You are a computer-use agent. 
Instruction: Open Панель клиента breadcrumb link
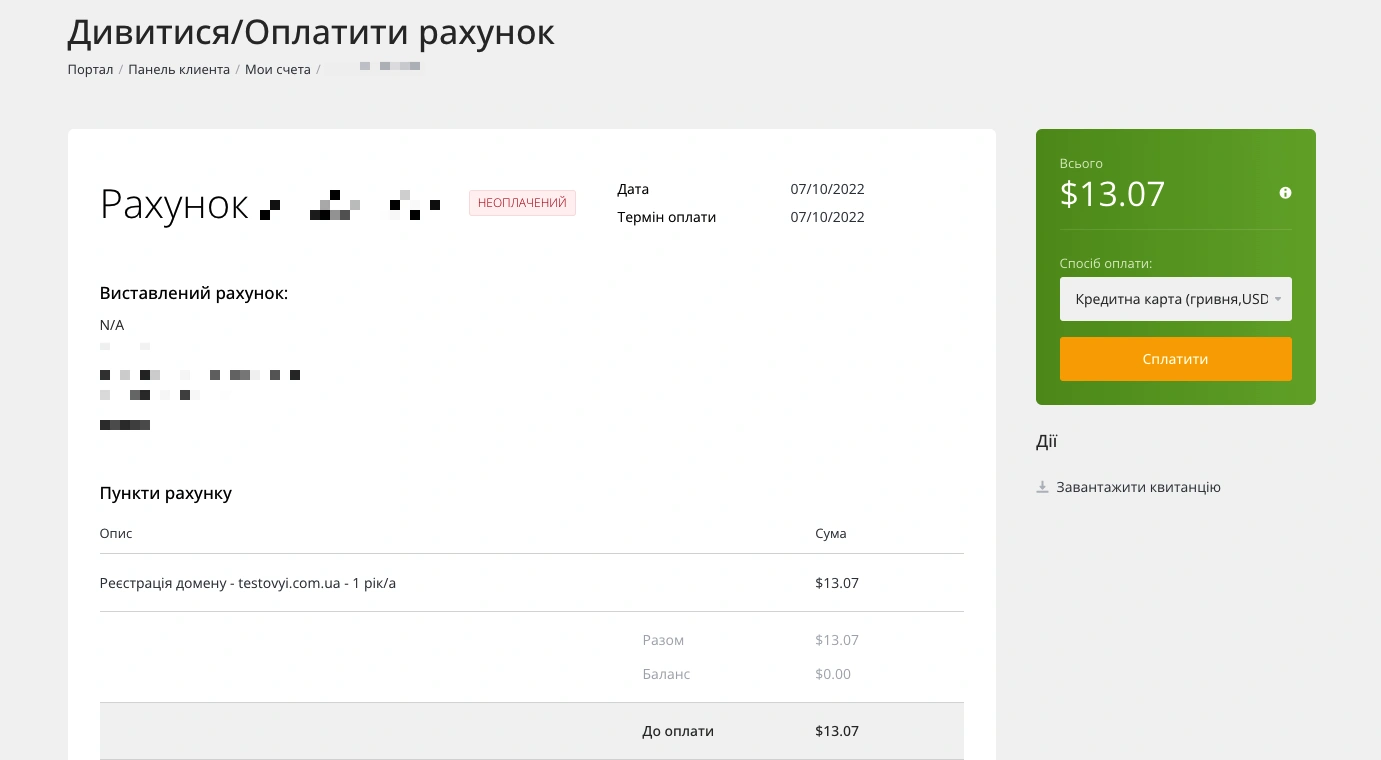click(x=179, y=70)
